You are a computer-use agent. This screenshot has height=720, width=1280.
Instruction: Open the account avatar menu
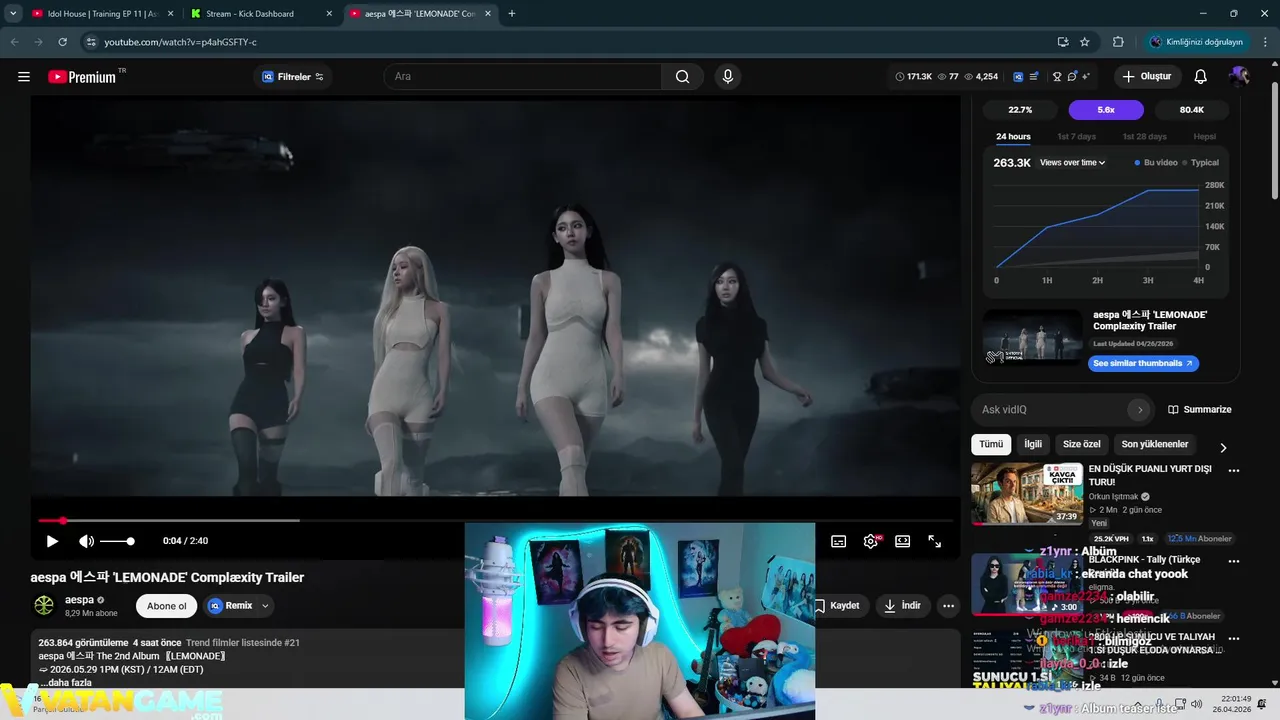1239,77
